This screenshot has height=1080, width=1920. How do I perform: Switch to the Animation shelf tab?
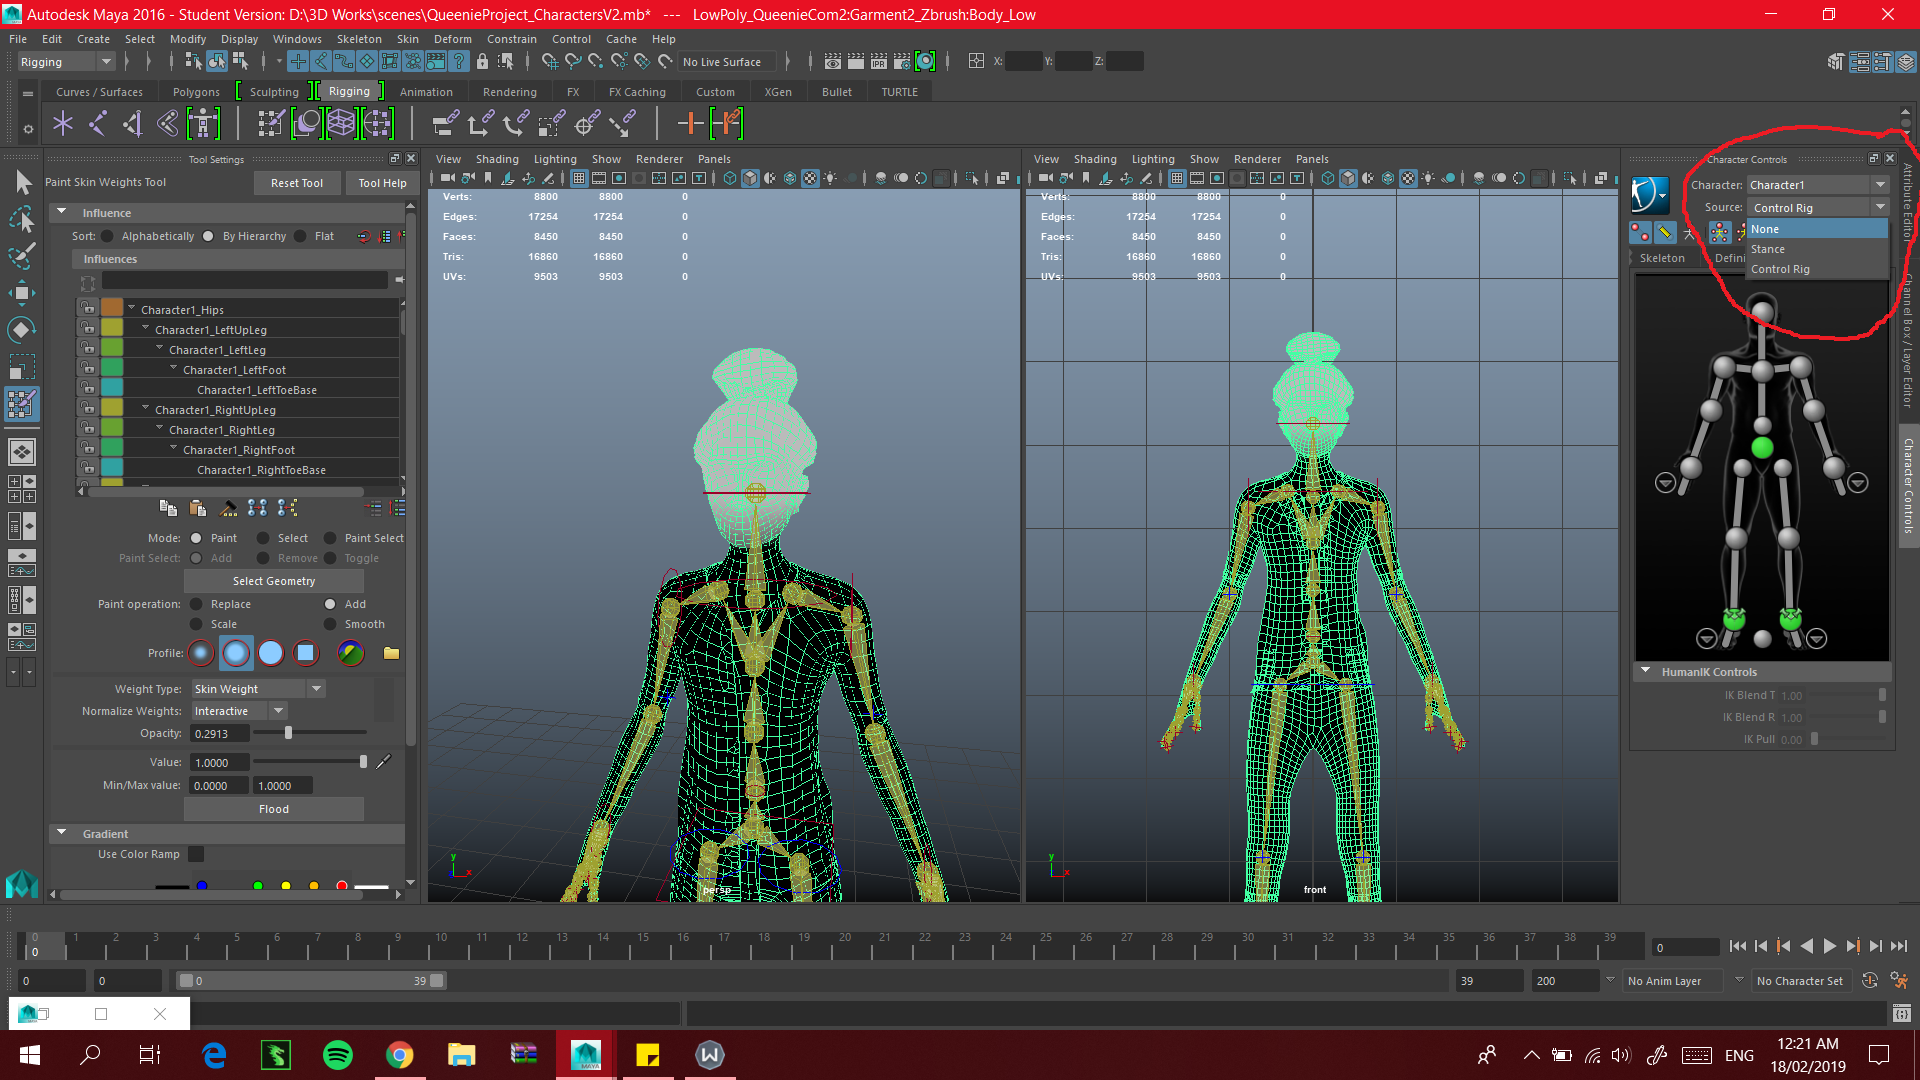426,91
